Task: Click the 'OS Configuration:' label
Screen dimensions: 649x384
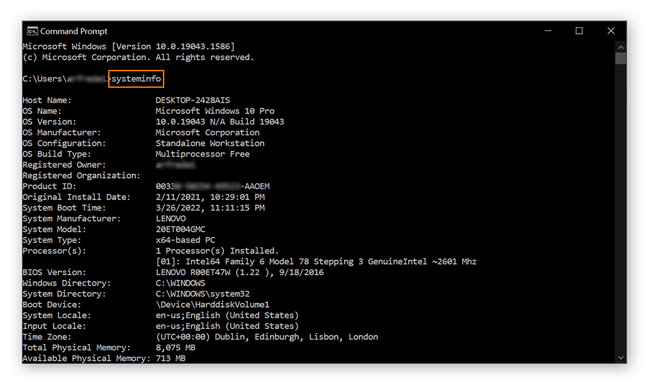Action: pyautogui.click(x=64, y=143)
